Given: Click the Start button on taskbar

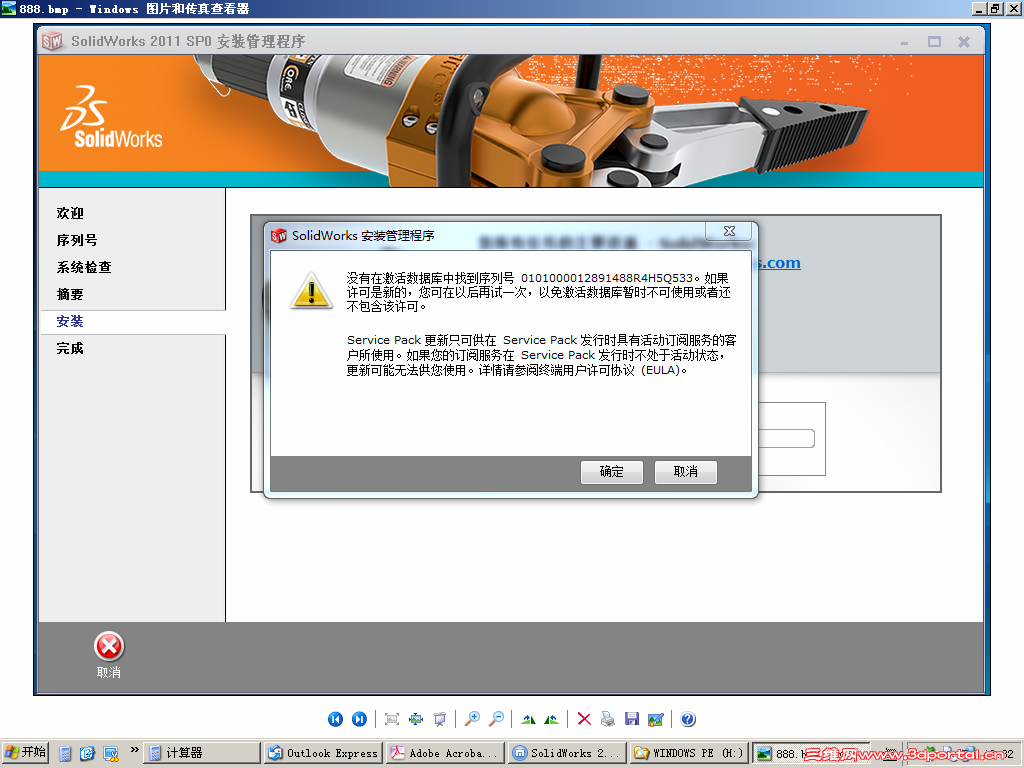Looking at the screenshot, I should (25, 752).
